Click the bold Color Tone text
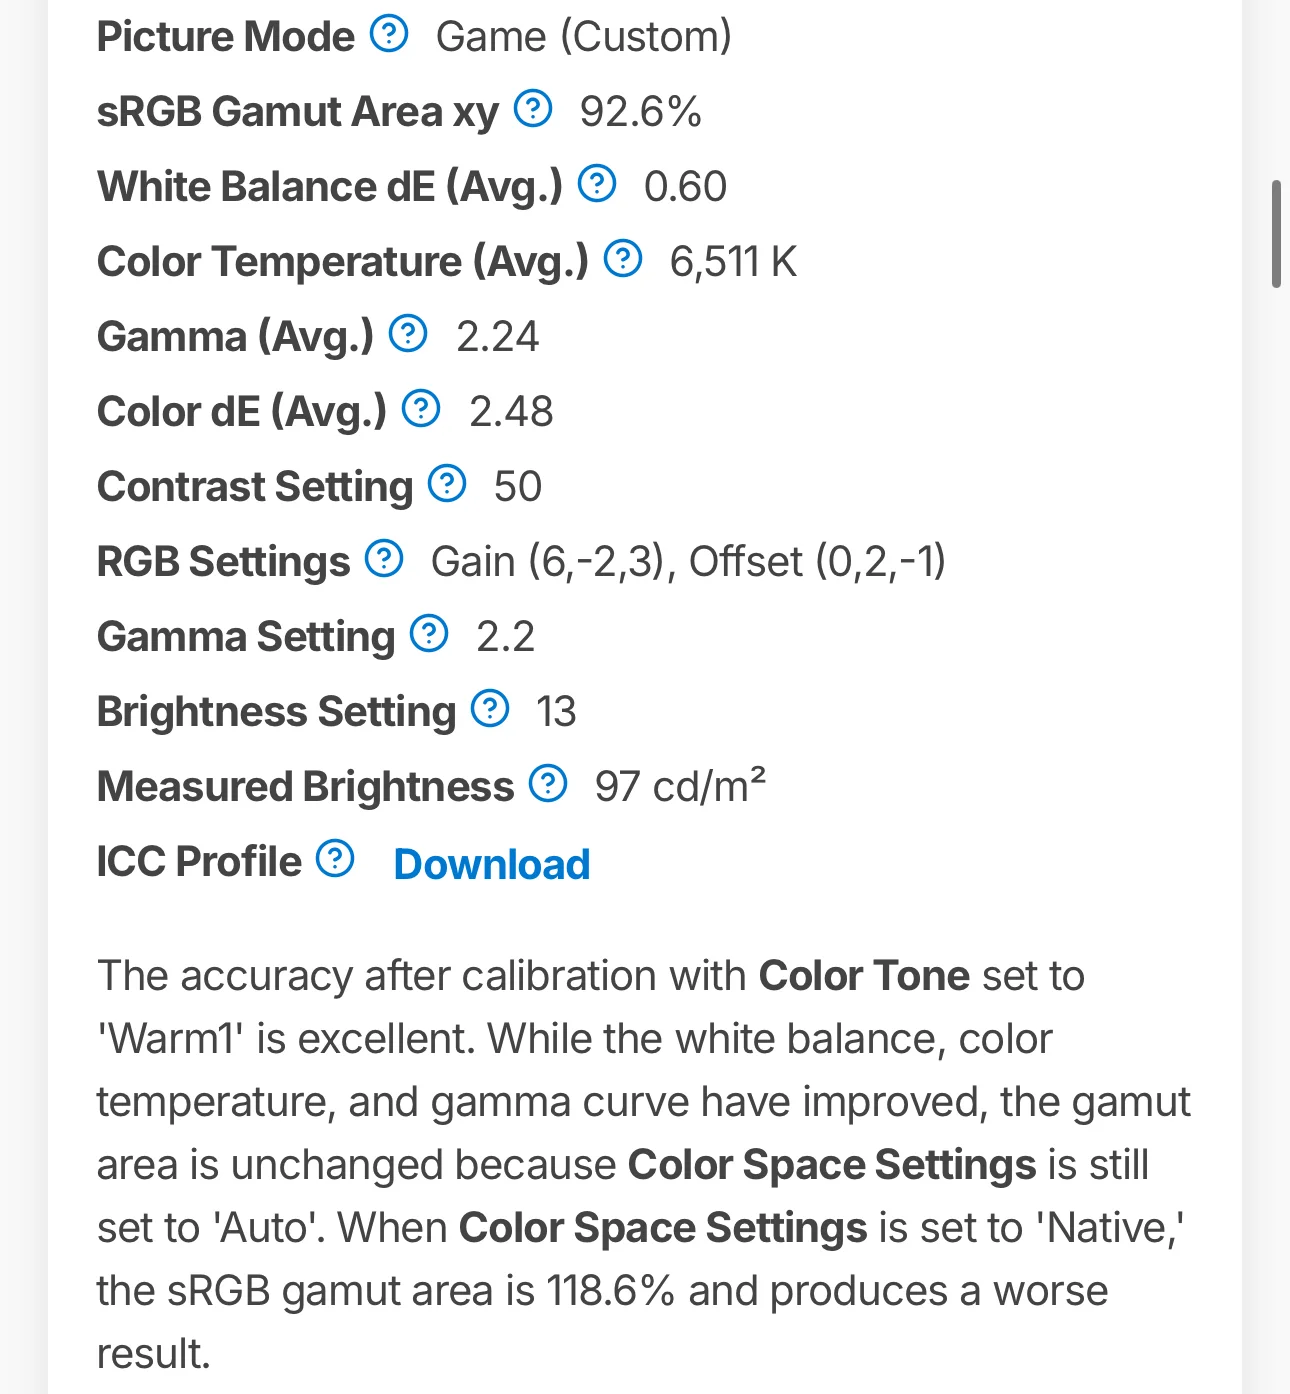The image size is (1290, 1394). [x=864, y=976]
